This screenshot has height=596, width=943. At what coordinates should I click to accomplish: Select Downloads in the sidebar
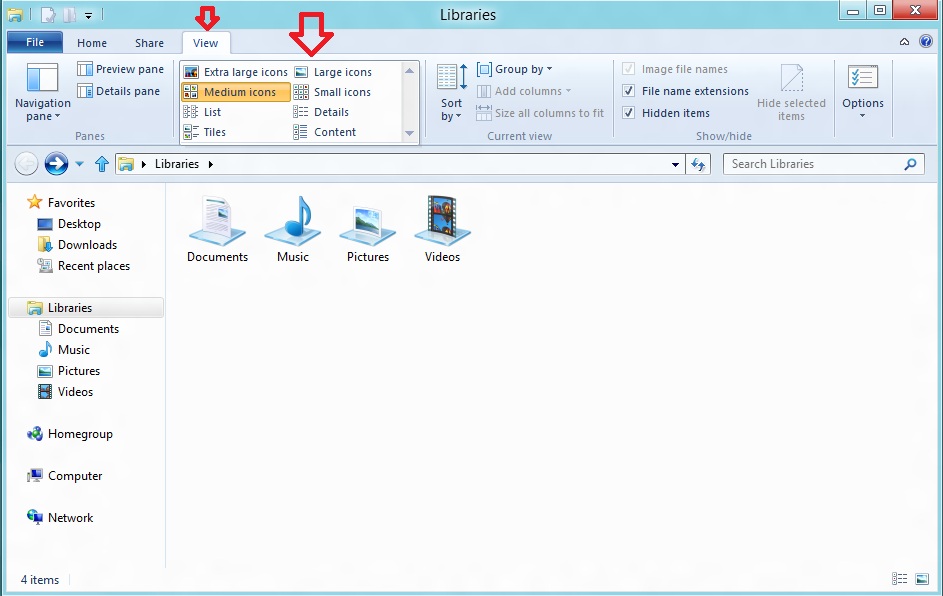click(85, 244)
